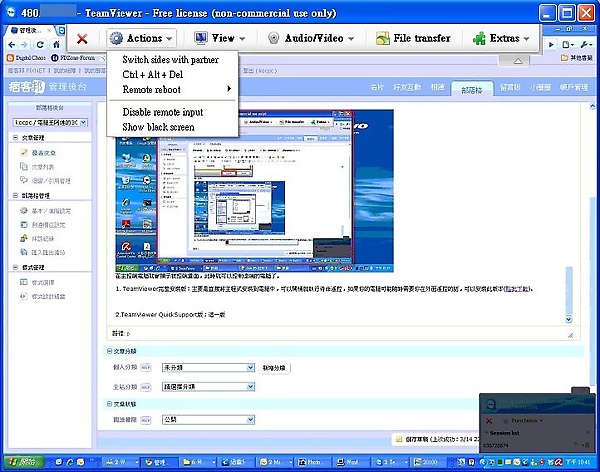
Task: Open the site-wide category dropdown
Action: pos(208,387)
